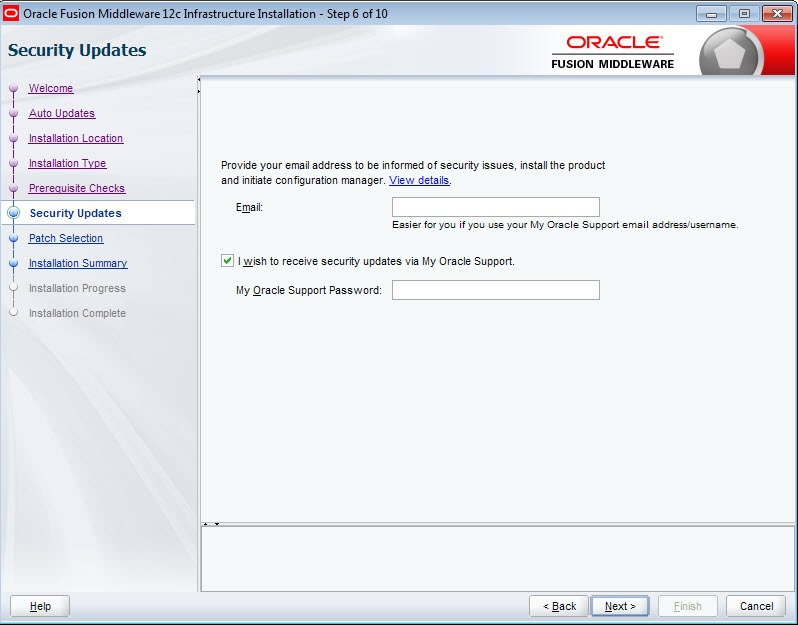Click the message pane splitter up arrow
798x625 pixels.
pos(206,524)
